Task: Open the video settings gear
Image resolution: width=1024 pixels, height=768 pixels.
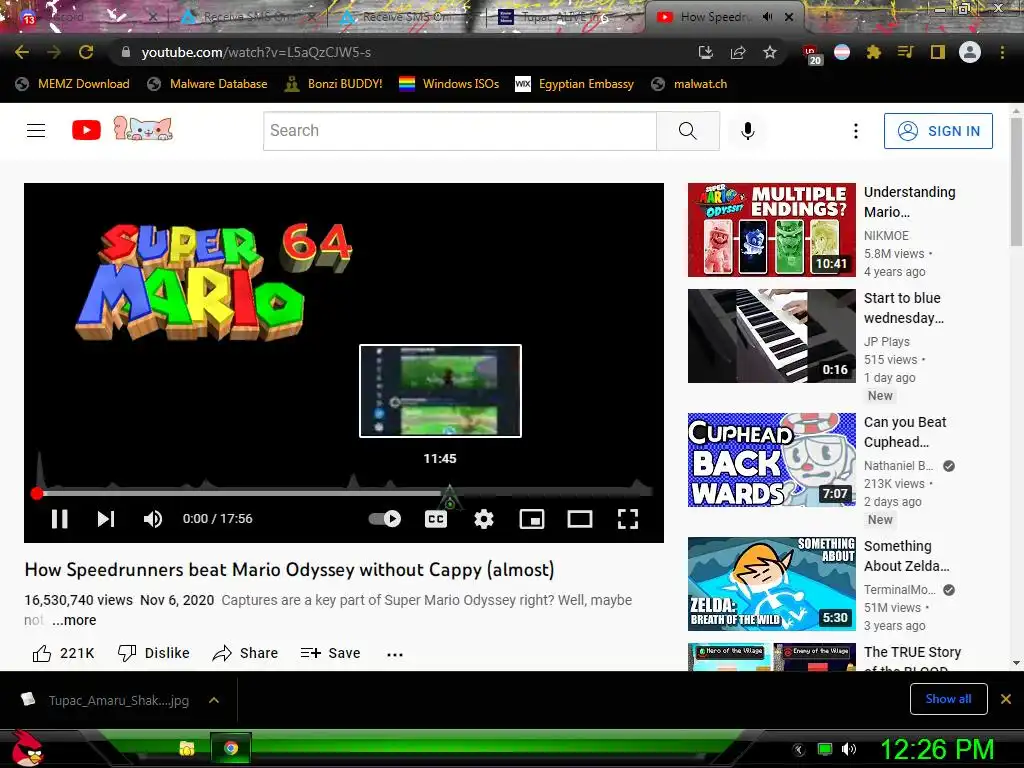Action: tap(484, 519)
